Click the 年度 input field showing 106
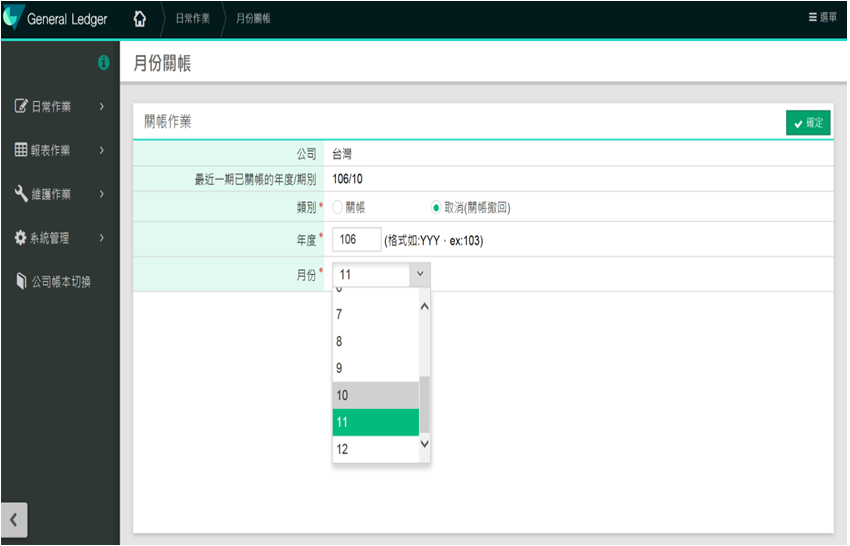Screen dimensions: 850x546 [356, 240]
